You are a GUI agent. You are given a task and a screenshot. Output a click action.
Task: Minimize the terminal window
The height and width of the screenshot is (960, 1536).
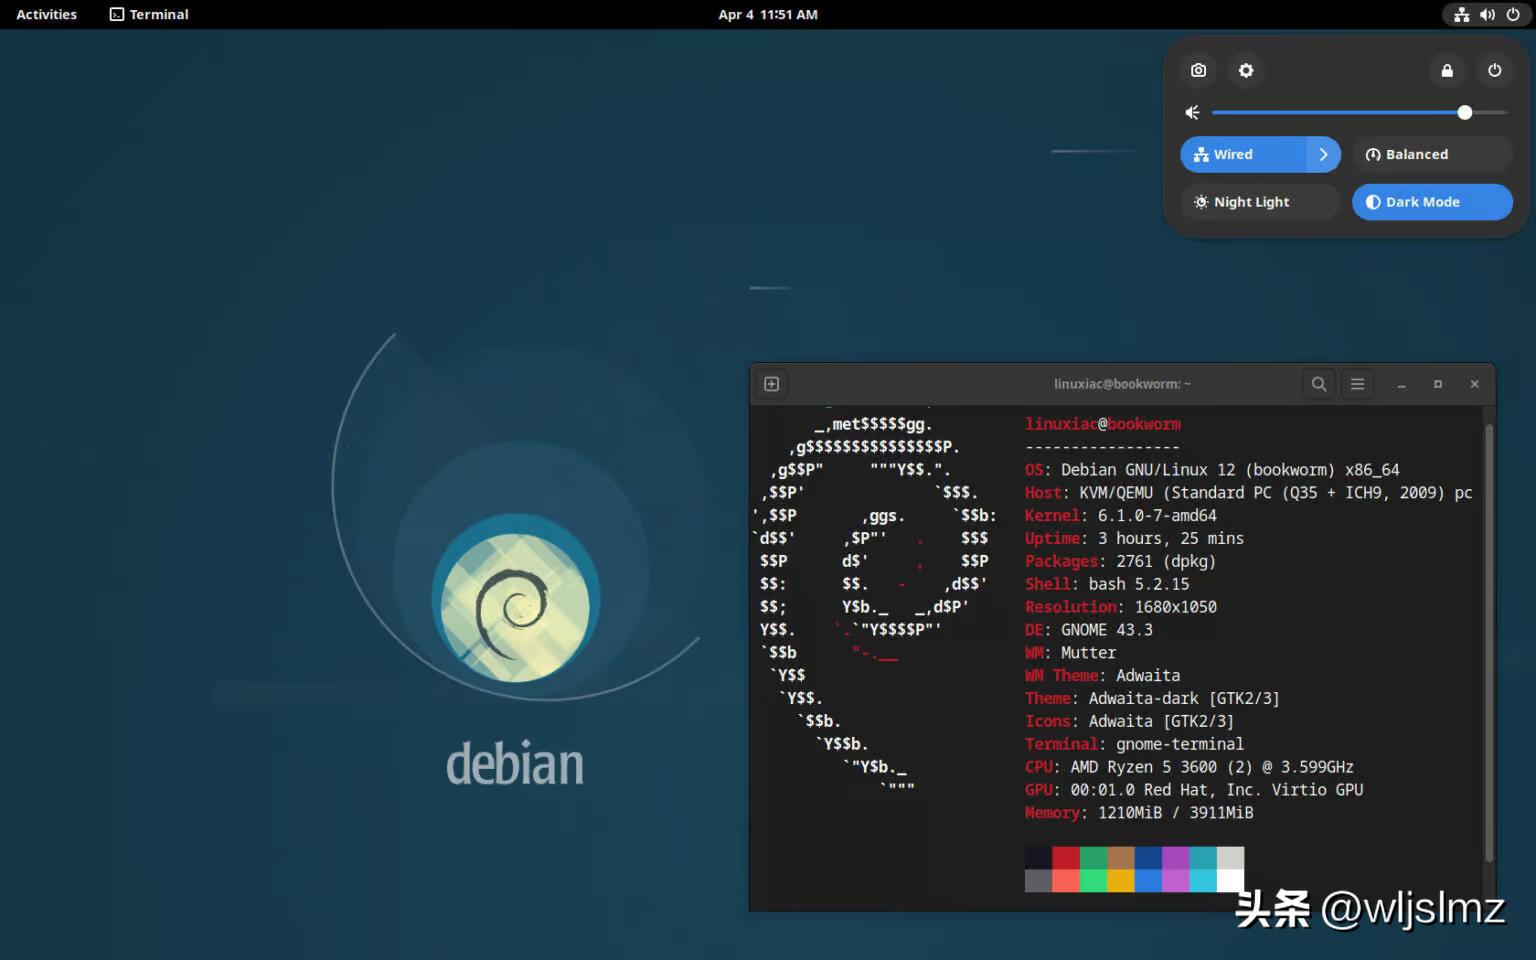1402,384
